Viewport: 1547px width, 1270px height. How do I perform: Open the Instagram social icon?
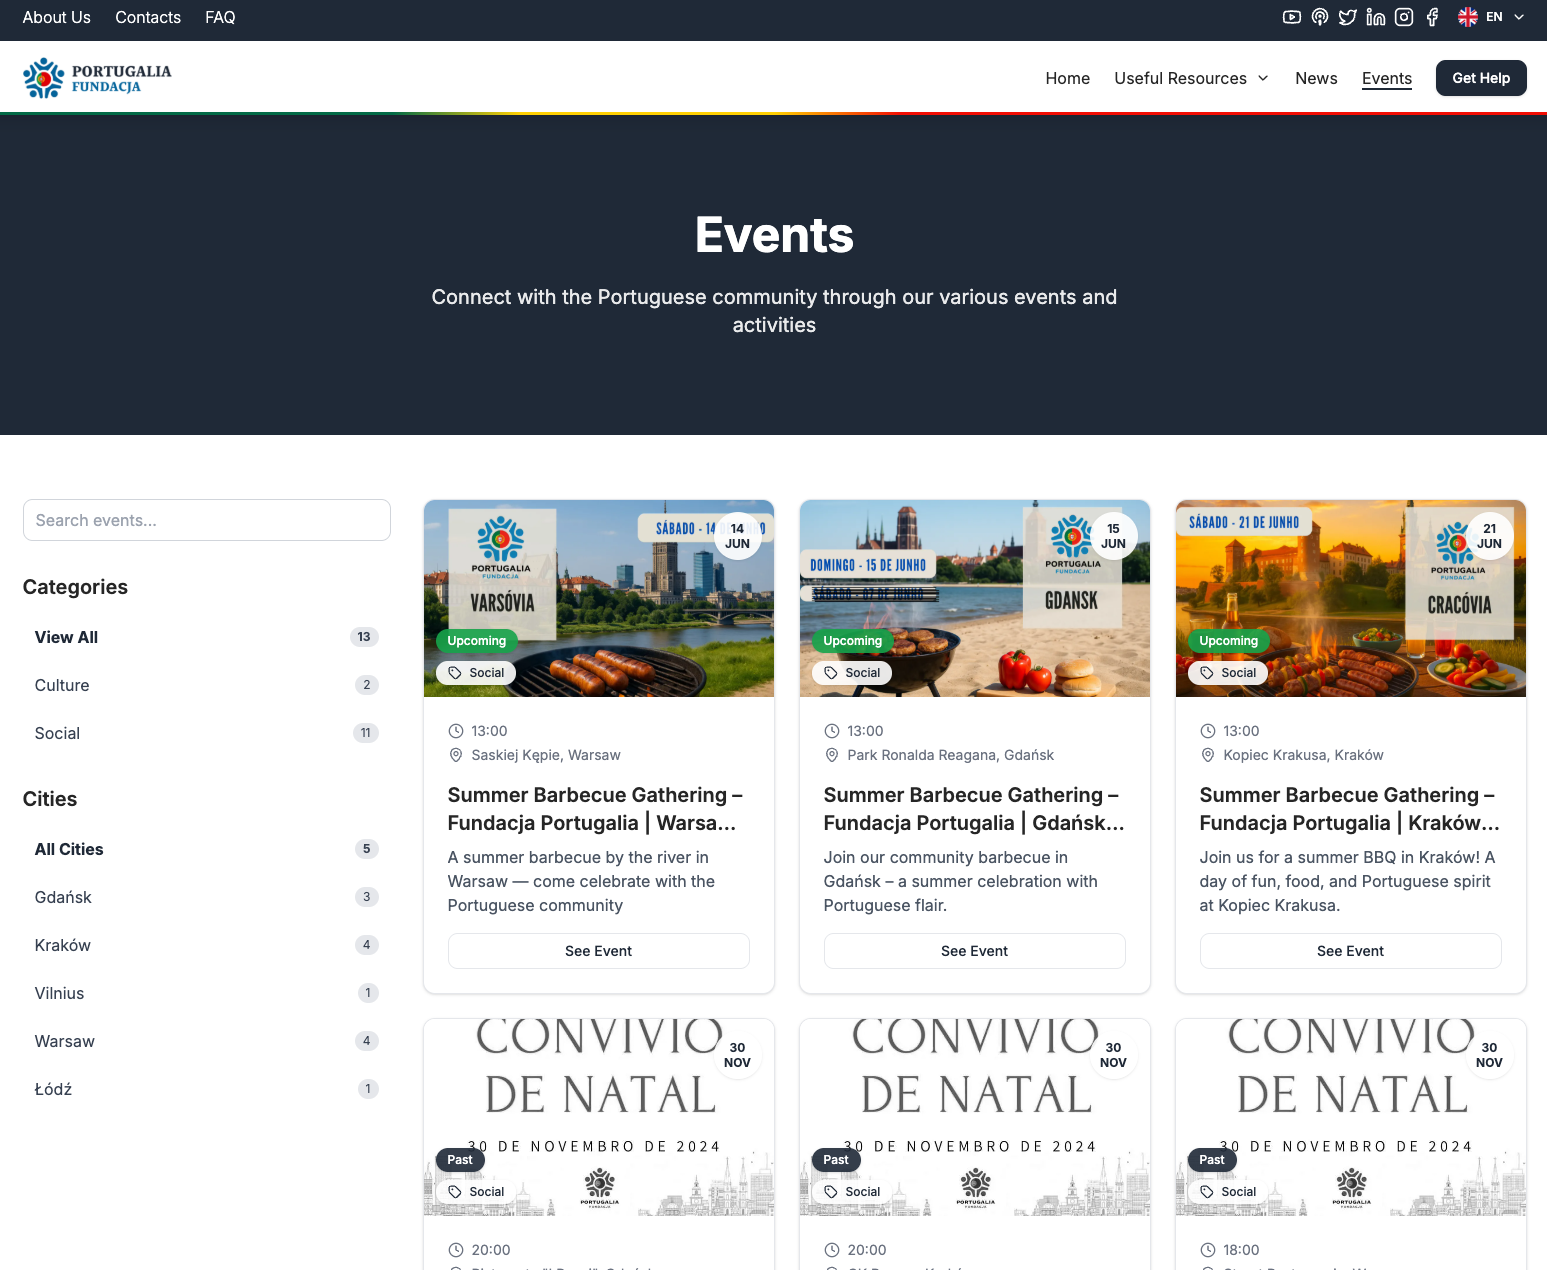pyautogui.click(x=1403, y=17)
